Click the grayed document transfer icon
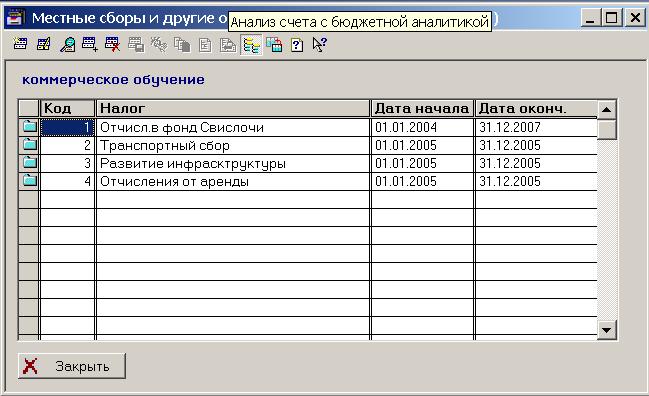Screen dimensions: 649x396 coord(228,45)
